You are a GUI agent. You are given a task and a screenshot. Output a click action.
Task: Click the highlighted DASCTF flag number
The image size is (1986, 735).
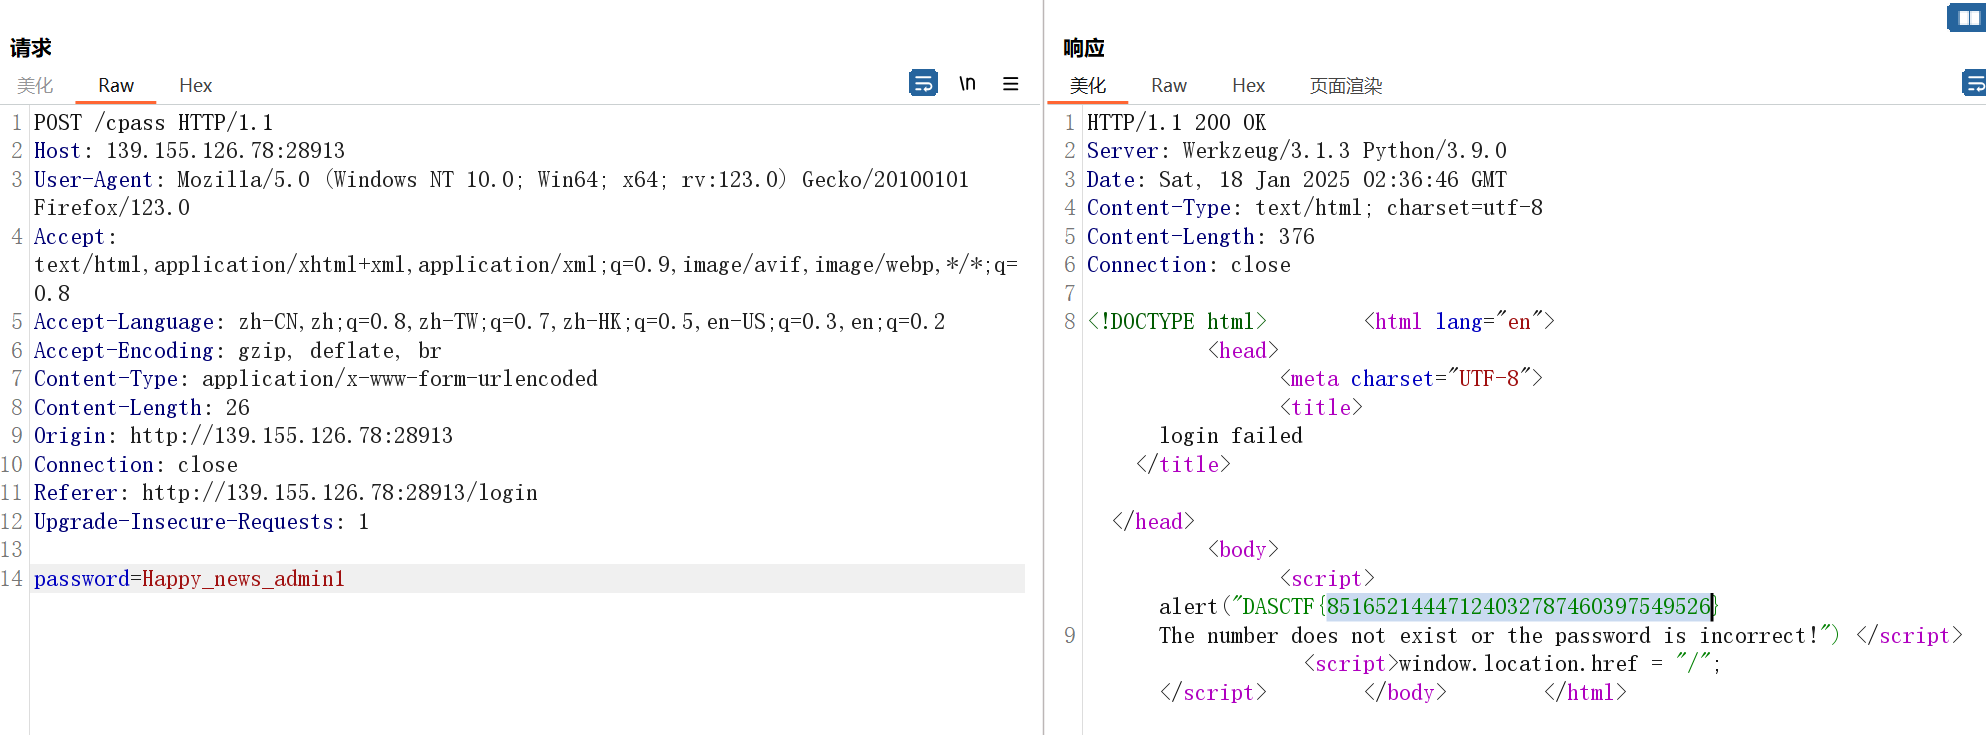pyautogui.click(x=1518, y=607)
